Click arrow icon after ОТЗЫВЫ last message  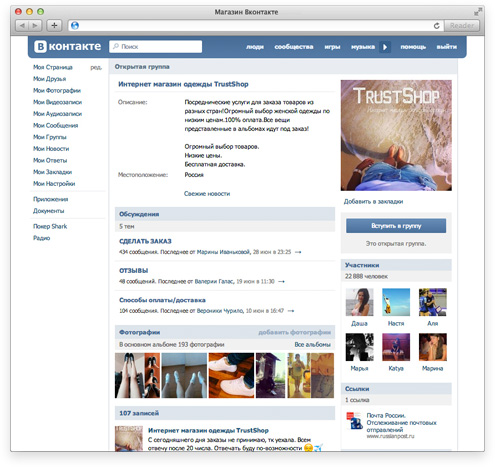click(281, 282)
